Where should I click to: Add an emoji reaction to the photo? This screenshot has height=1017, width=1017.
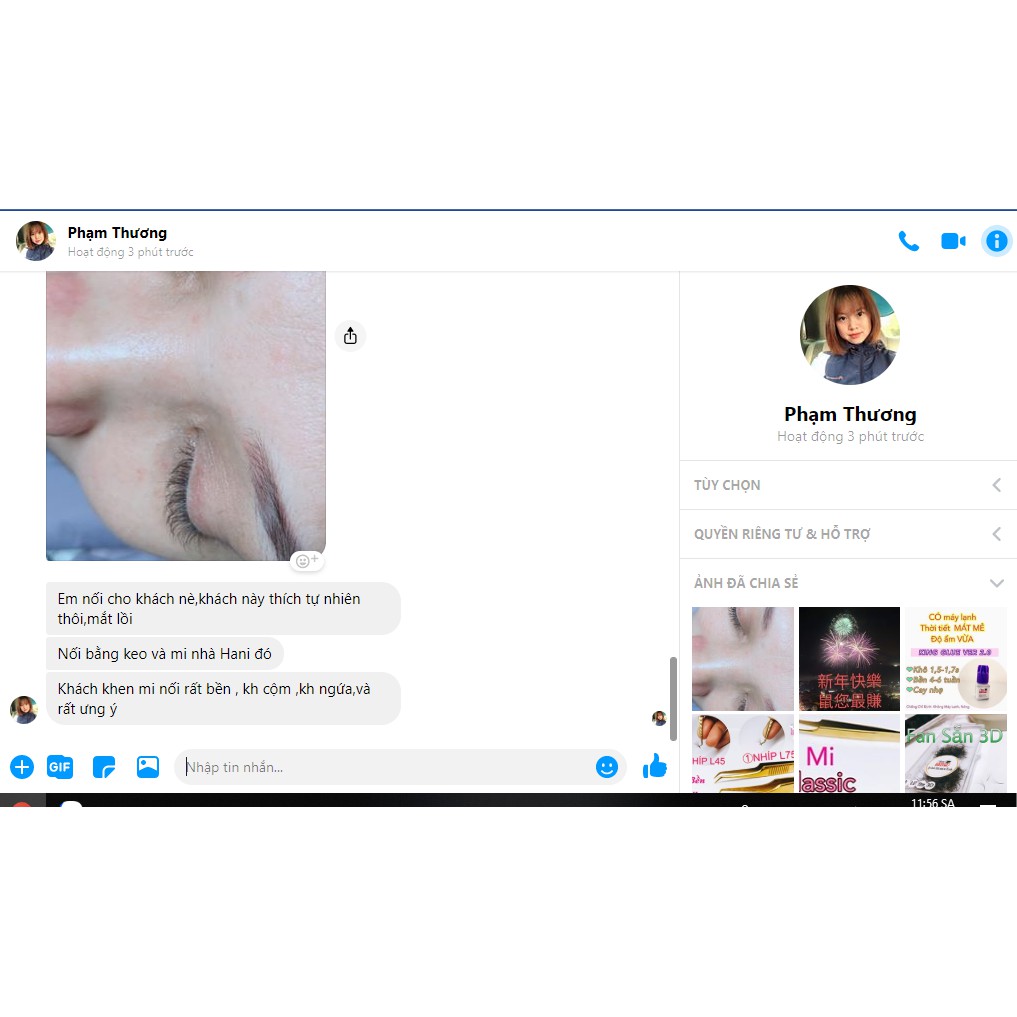tap(307, 561)
